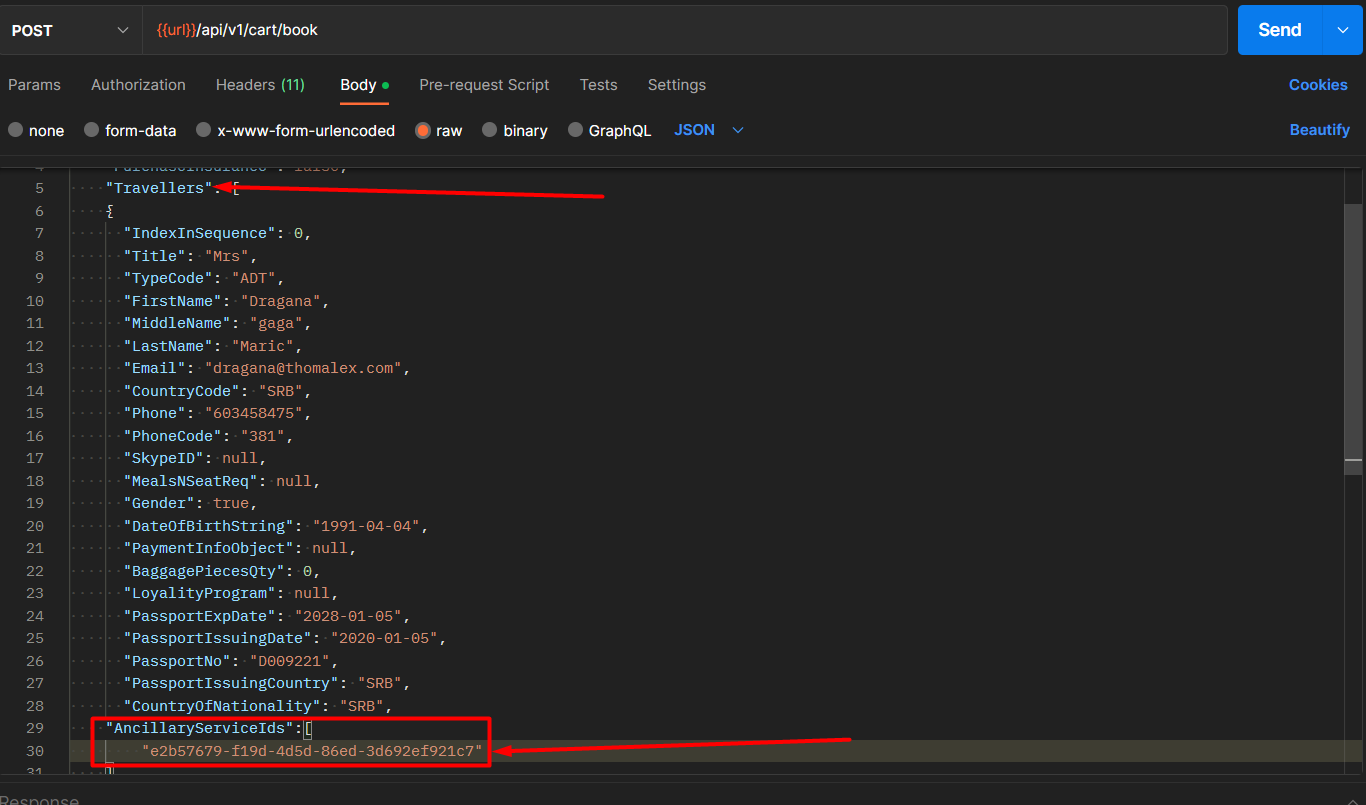Click the {{url}} variable in the URL
Screen dimensions: 1366x805
pos(176,30)
